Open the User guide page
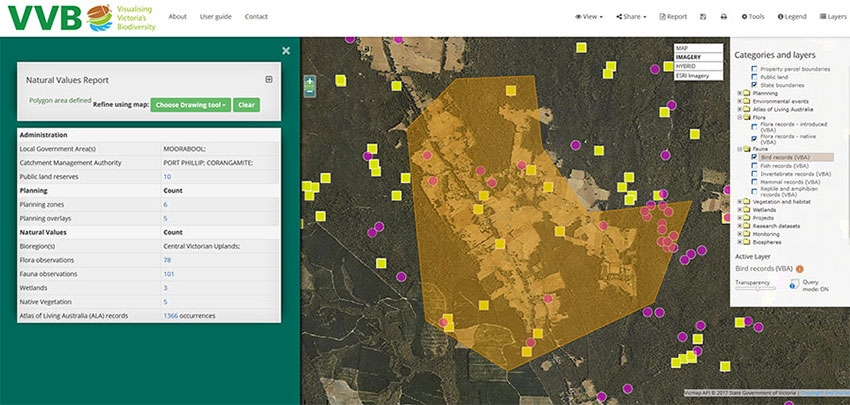 pyautogui.click(x=215, y=17)
